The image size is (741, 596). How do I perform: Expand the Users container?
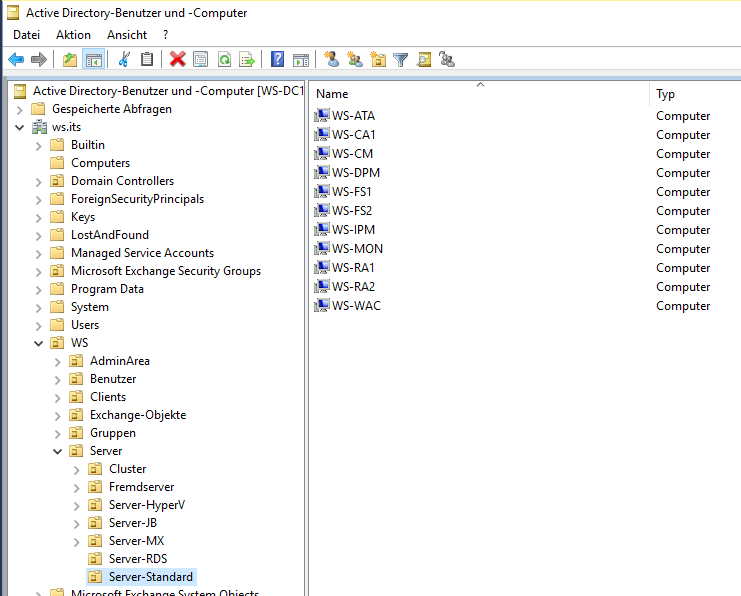(x=39, y=326)
